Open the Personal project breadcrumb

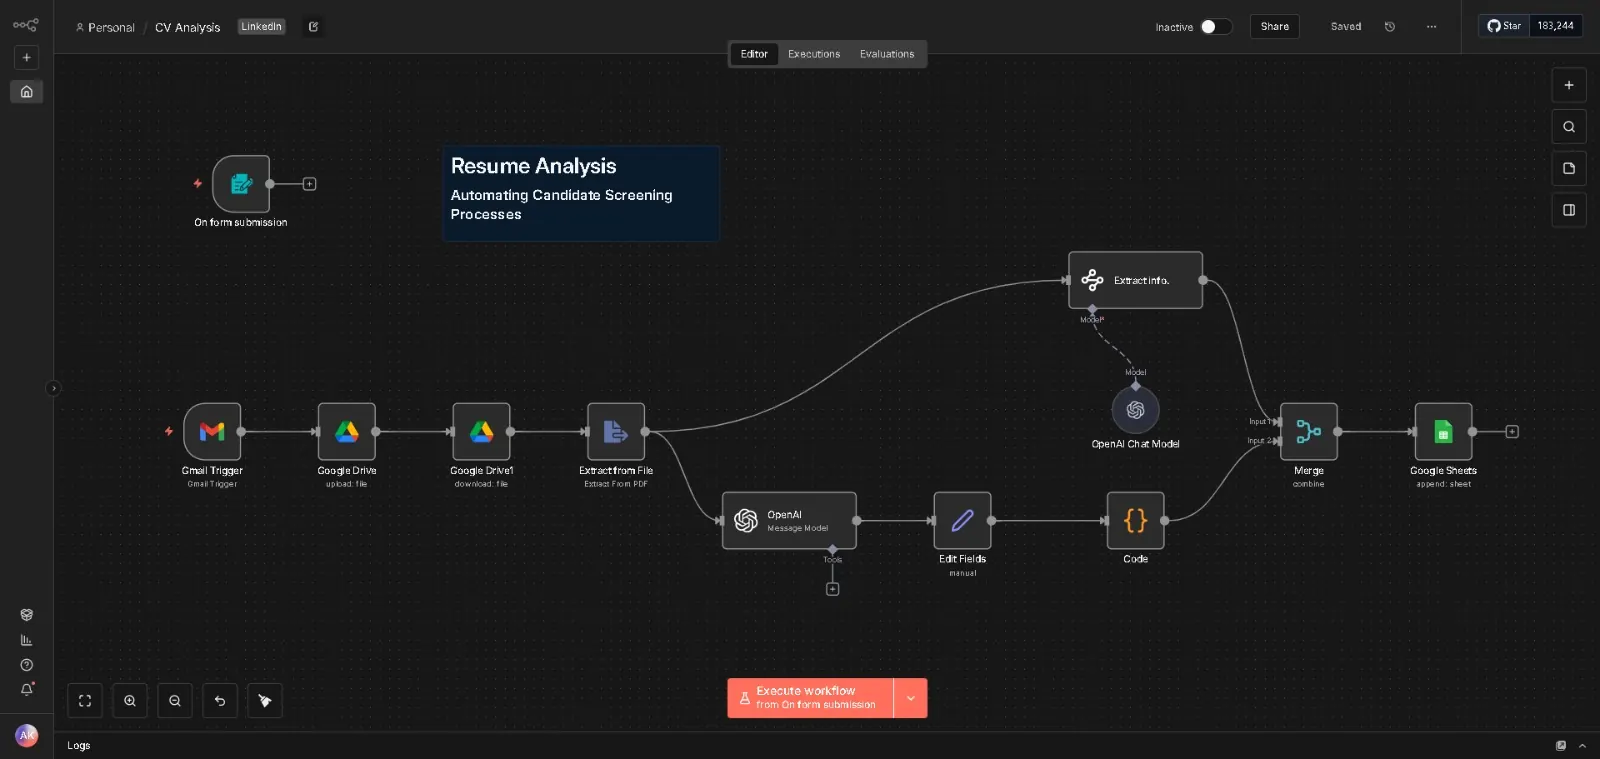tap(105, 28)
